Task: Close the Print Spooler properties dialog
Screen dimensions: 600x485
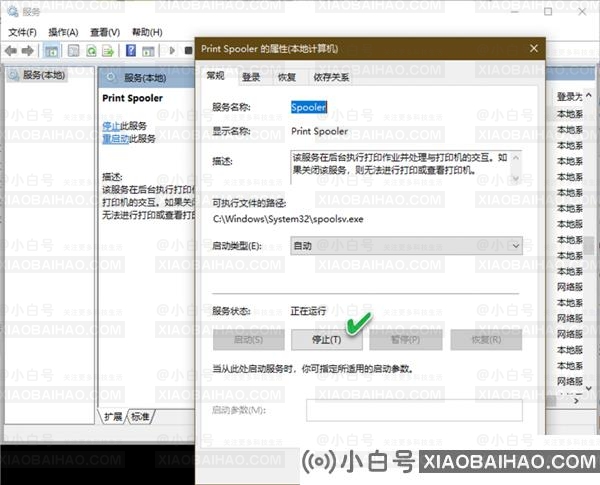Action: coord(534,49)
